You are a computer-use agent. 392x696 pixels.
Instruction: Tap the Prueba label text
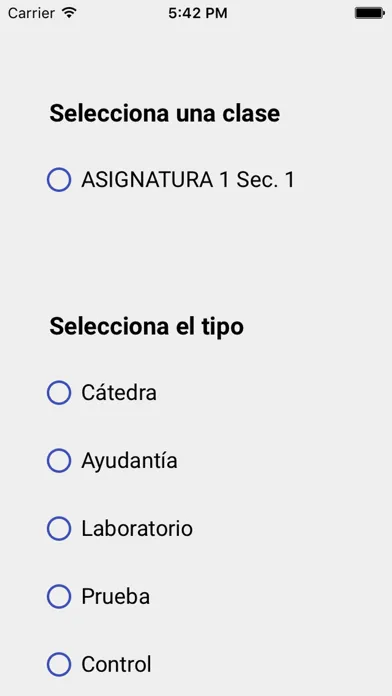coord(115,596)
